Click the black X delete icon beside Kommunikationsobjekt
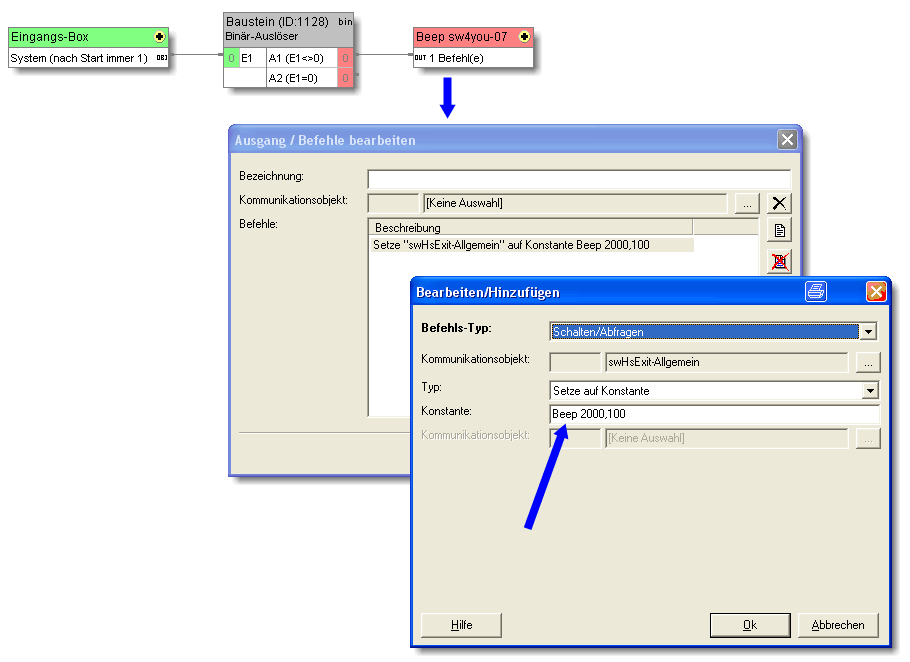The width and height of the screenshot is (910, 662). point(779,203)
